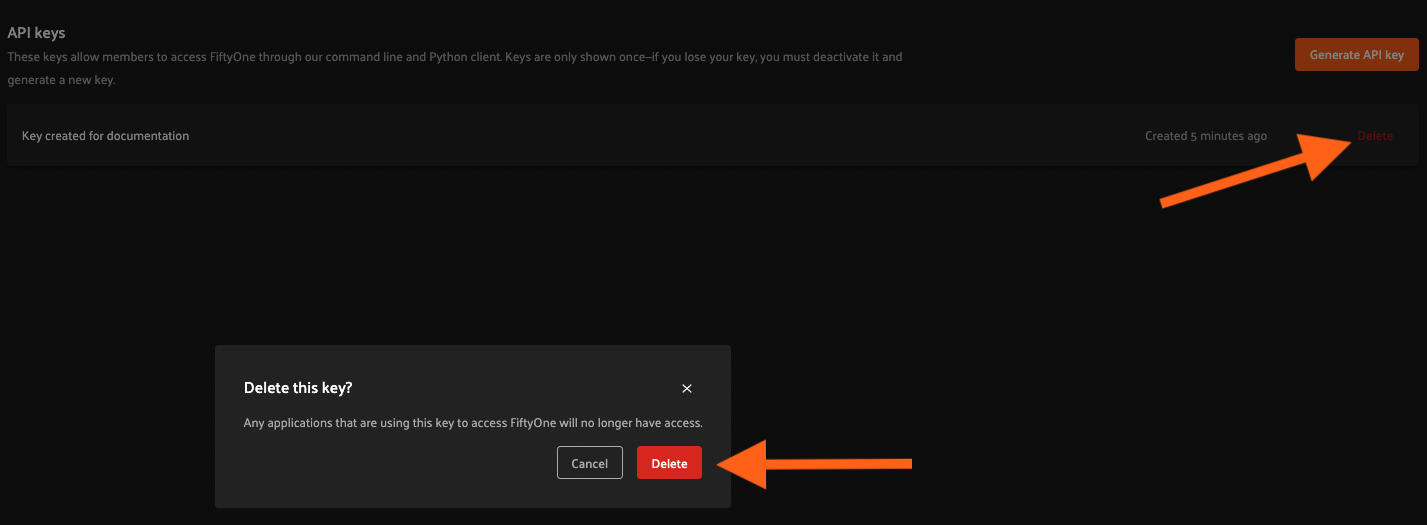The height and width of the screenshot is (525, 1427).
Task: Select 'Key created for documentation' text
Action: [105, 136]
